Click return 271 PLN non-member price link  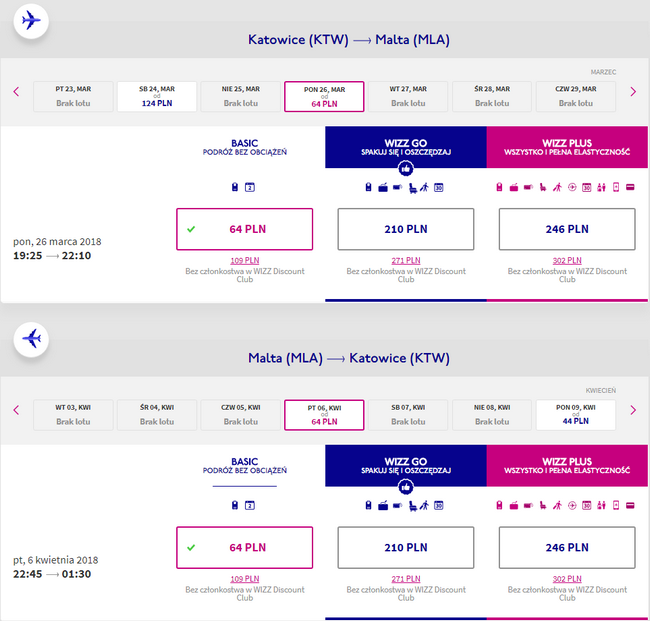pyautogui.click(x=406, y=579)
